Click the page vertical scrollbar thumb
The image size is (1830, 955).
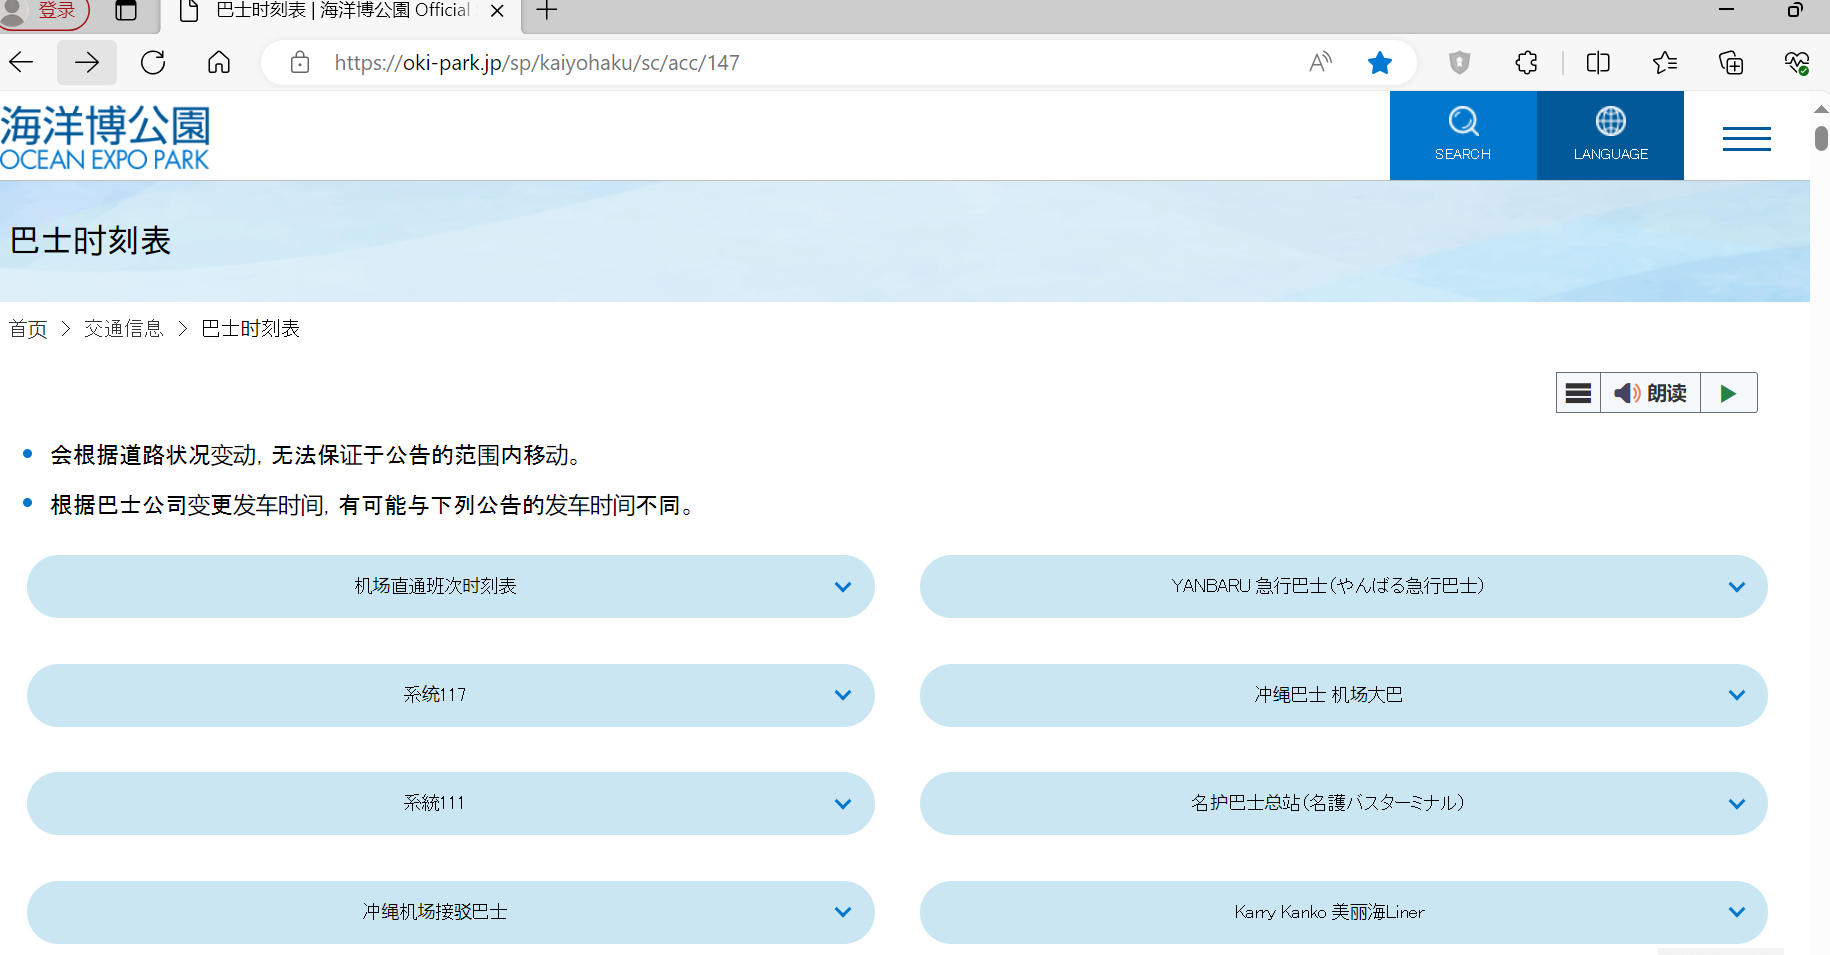tap(1821, 137)
